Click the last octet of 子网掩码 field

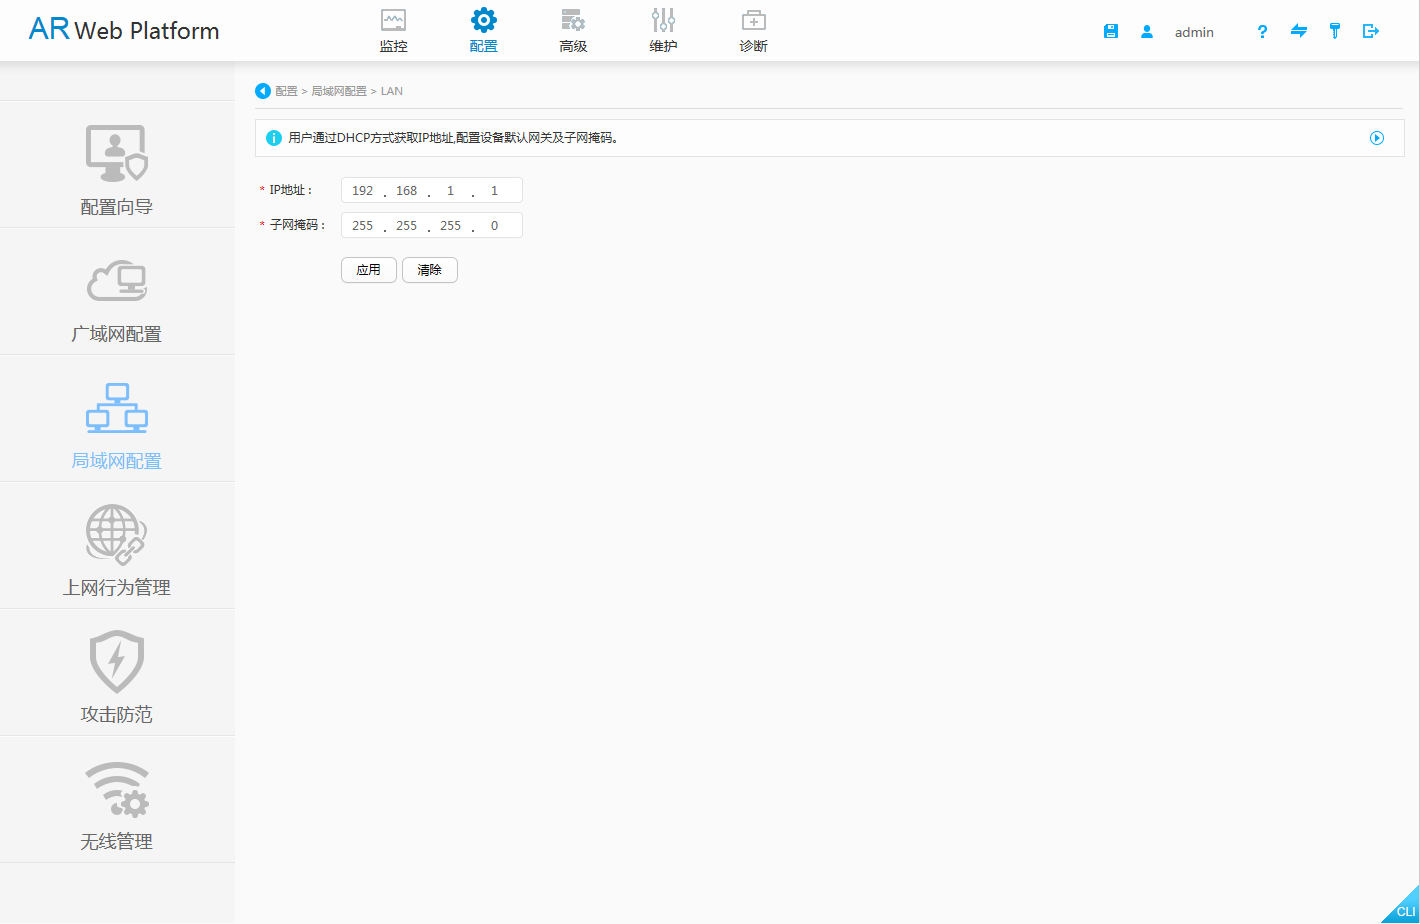click(x=495, y=226)
